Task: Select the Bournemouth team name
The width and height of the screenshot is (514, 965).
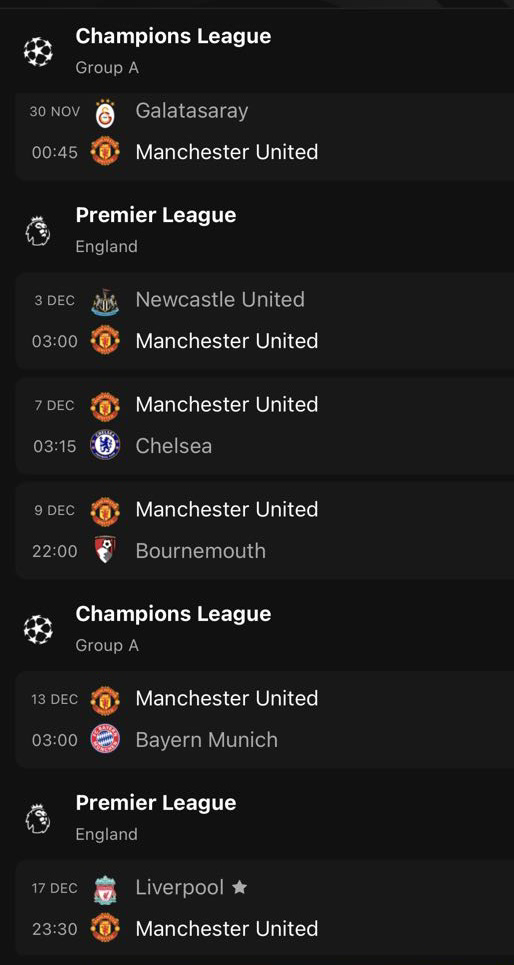Action: click(201, 550)
